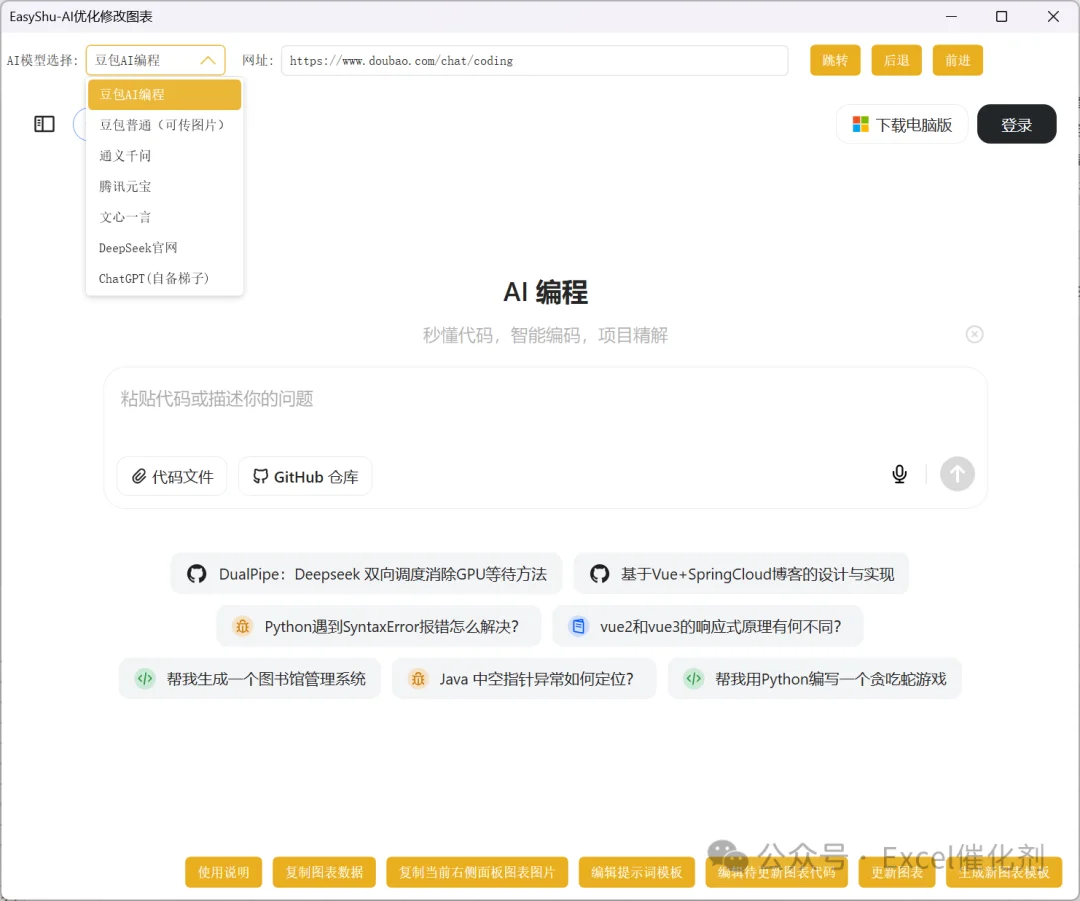
Task: Minimize the EasyShu window
Action: [x=951, y=17]
